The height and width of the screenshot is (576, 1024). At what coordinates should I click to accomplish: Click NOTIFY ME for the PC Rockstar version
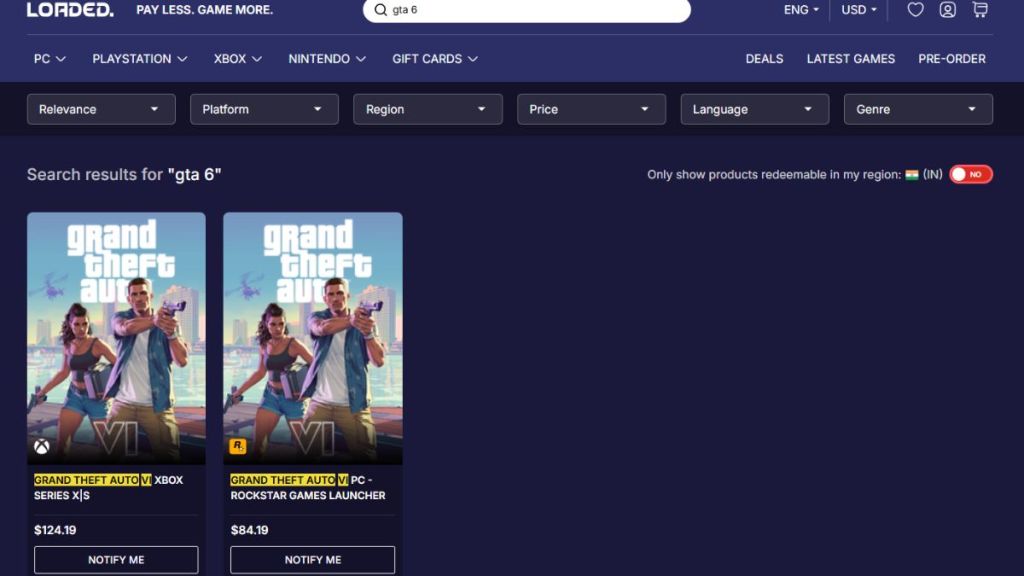(x=312, y=560)
